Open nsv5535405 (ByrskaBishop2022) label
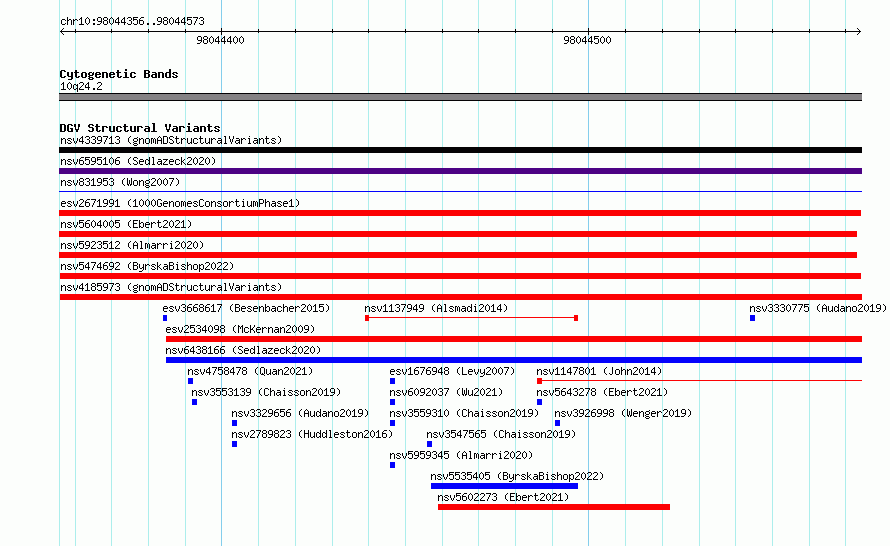 click(x=517, y=476)
